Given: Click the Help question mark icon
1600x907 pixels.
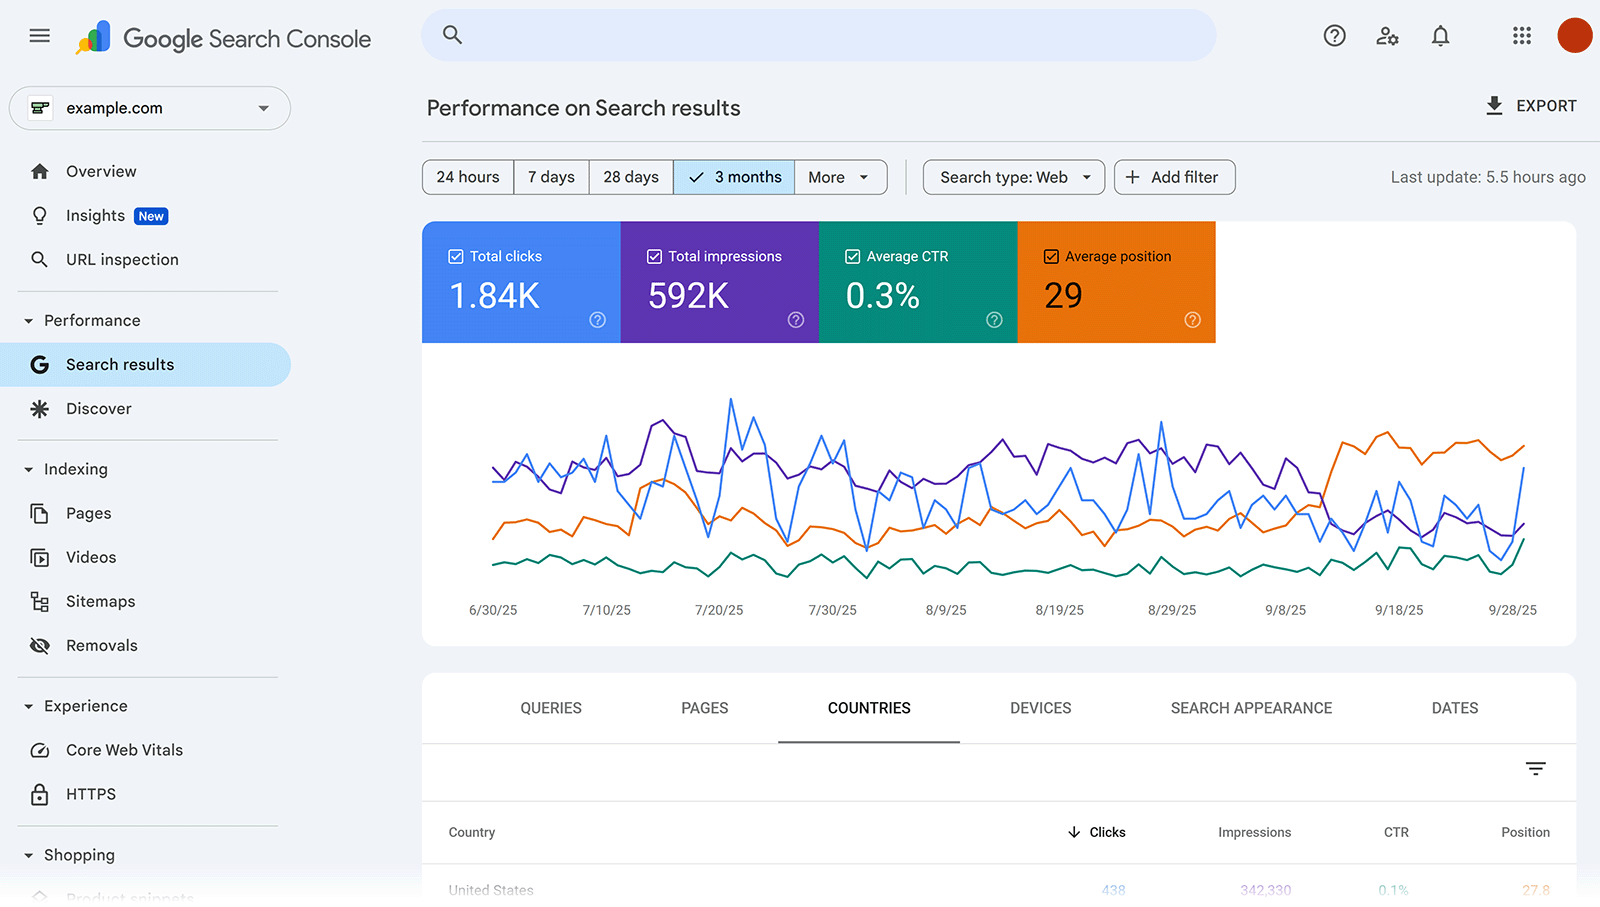Looking at the screenshot, I should (x=1334, y=35).
